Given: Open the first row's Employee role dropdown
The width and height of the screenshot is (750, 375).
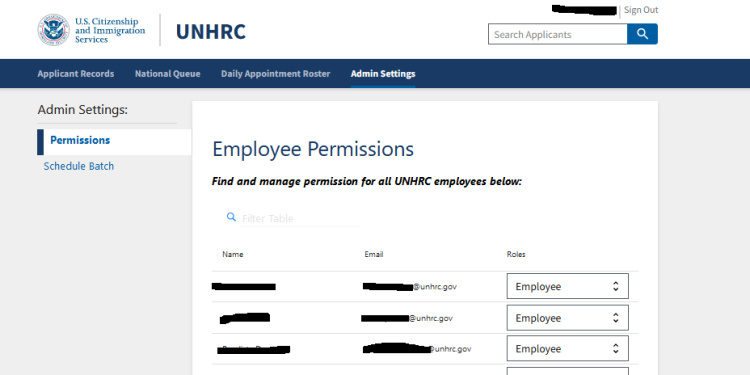Looking at the screenshot, I should 567,287.
